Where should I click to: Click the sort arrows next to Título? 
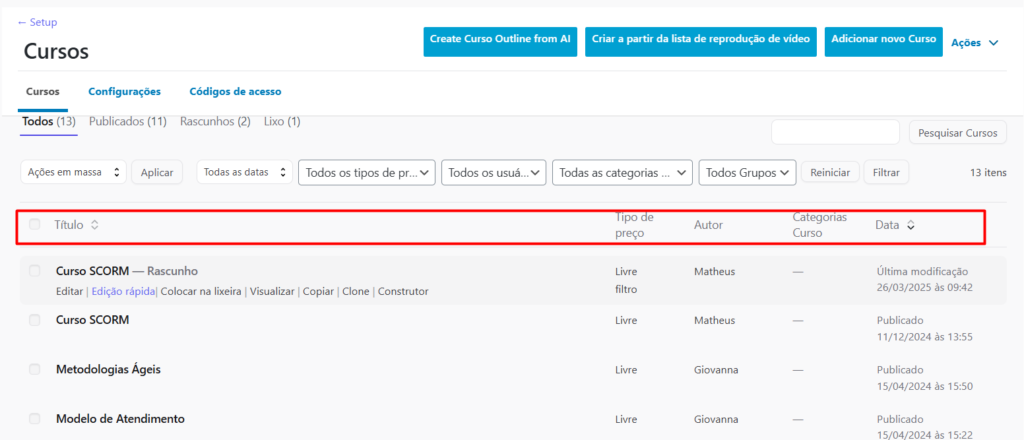pyautogui.click(x=94, y=225)
